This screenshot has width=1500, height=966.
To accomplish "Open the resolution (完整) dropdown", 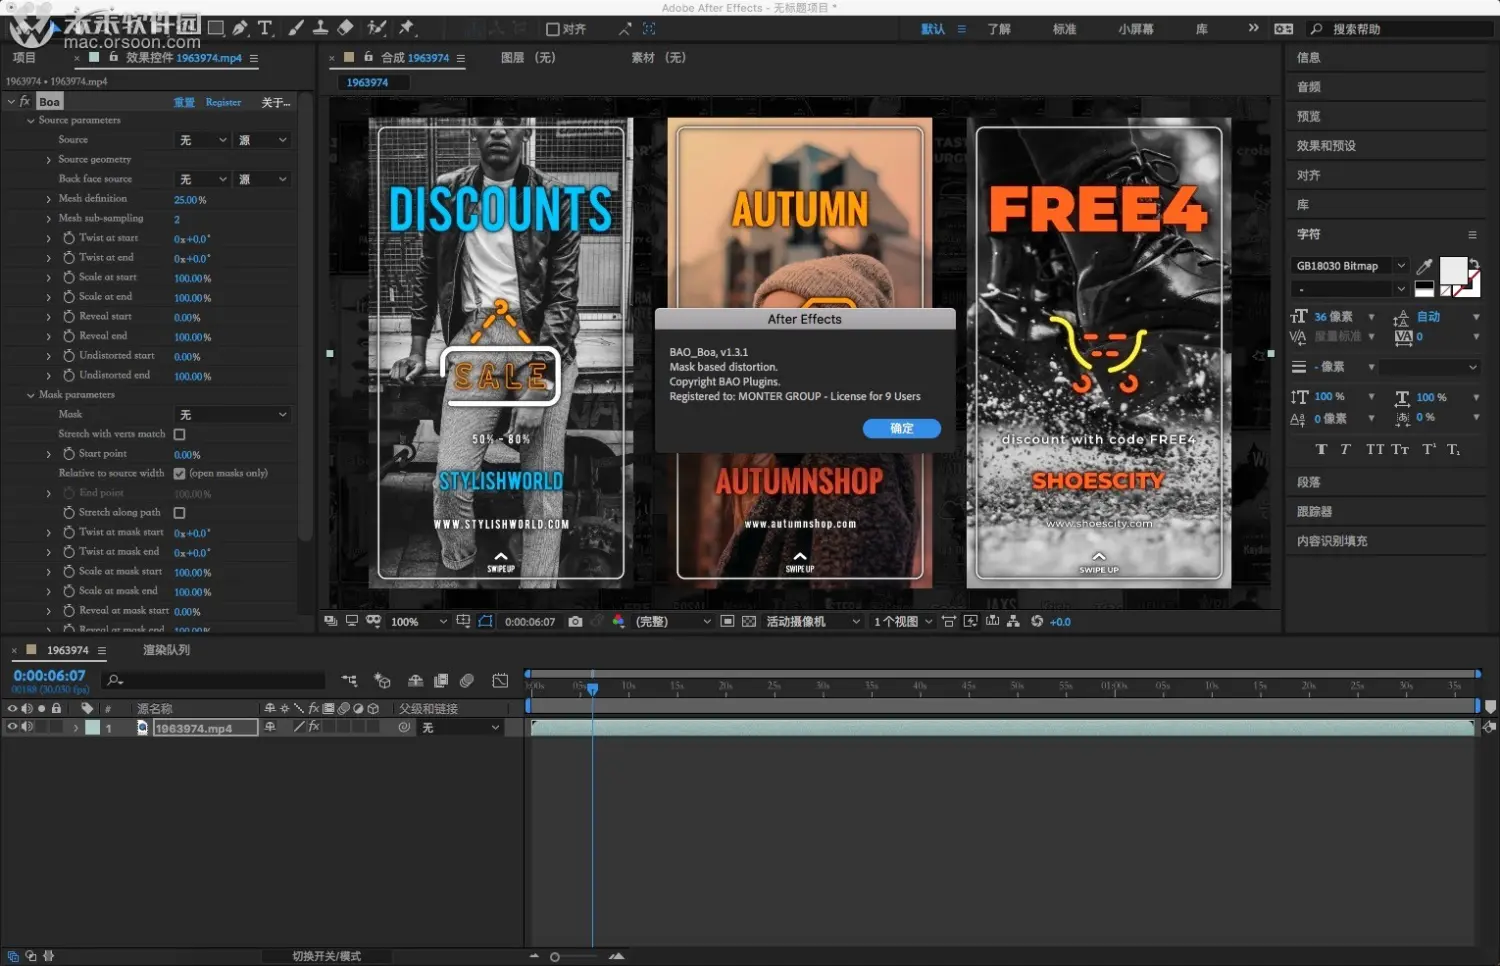I will coord(672,622).
